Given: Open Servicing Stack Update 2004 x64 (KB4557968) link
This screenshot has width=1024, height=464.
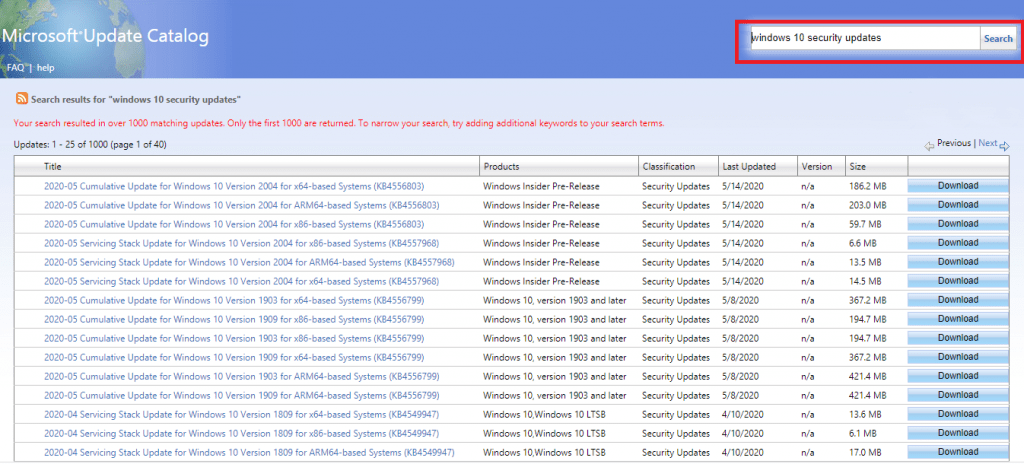Looking at the screenshot, I should [x=241, y=281].
